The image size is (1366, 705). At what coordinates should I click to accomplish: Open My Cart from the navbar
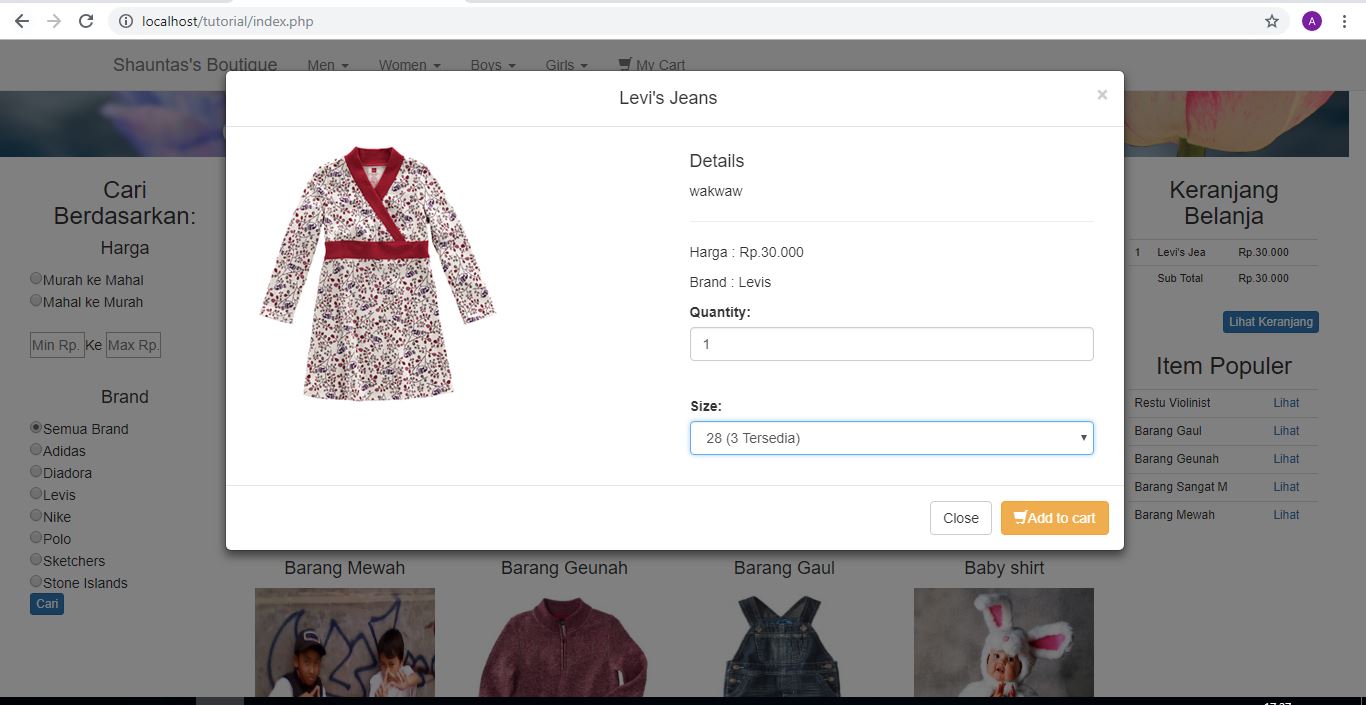click(x=652, y=65)
